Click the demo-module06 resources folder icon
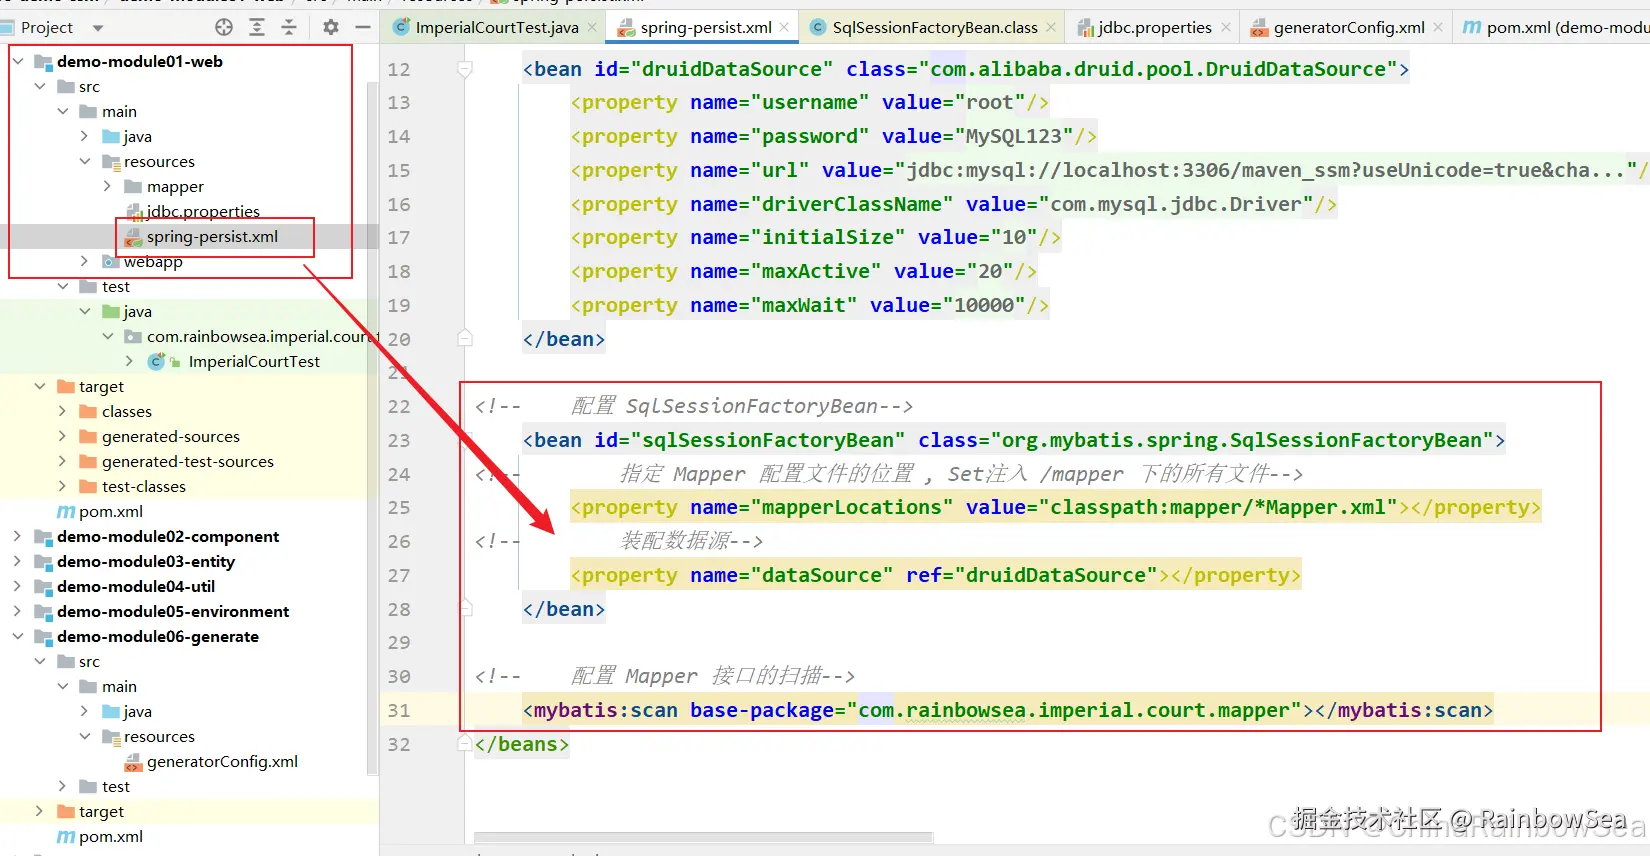Image resolution: width=1650 pixels, height=856 pixels. click(111, 736)
